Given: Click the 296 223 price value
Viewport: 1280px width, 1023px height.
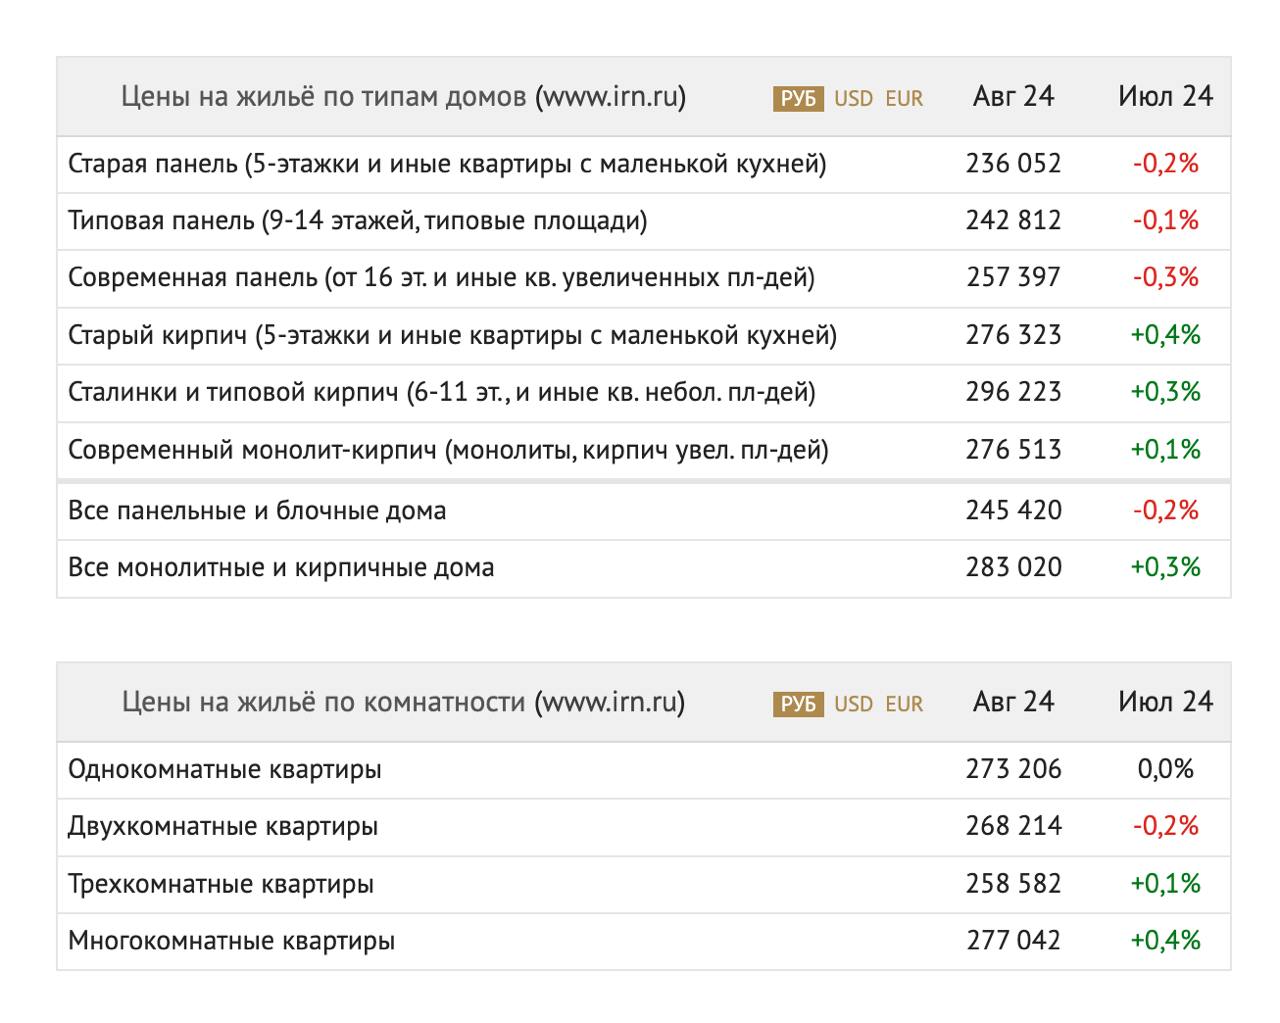Looking at the screenshot, I should pyautogui.click(x=1013, y=392).
